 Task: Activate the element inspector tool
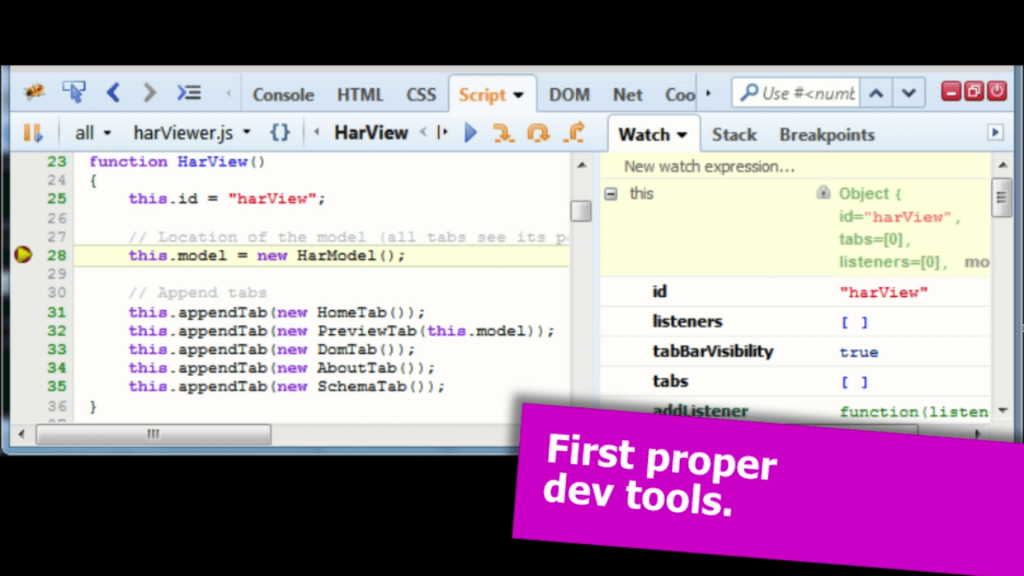coord(73,93)
